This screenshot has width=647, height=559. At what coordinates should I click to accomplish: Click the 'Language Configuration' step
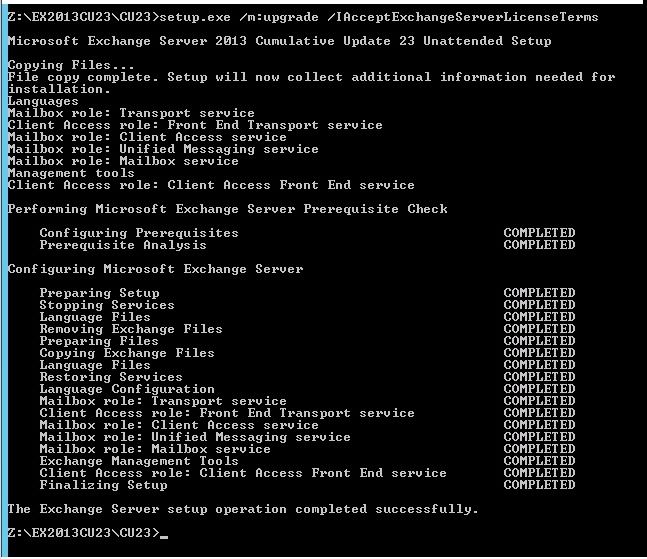pyautogui.click(x=127, y=389)
